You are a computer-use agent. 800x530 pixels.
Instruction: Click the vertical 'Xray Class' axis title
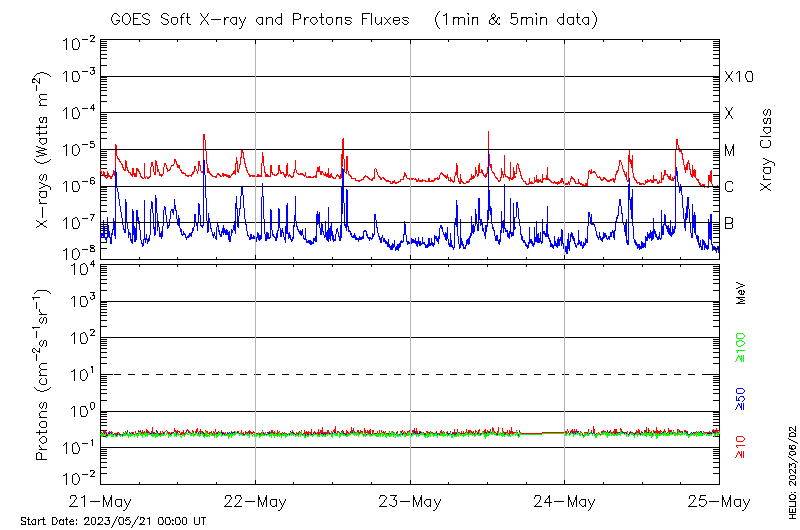766,150
